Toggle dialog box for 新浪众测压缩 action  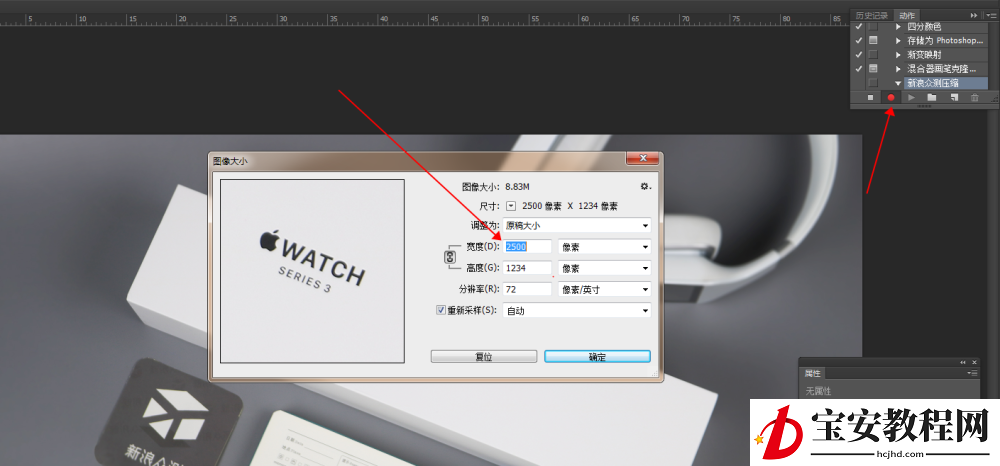(x=873, y=83)
